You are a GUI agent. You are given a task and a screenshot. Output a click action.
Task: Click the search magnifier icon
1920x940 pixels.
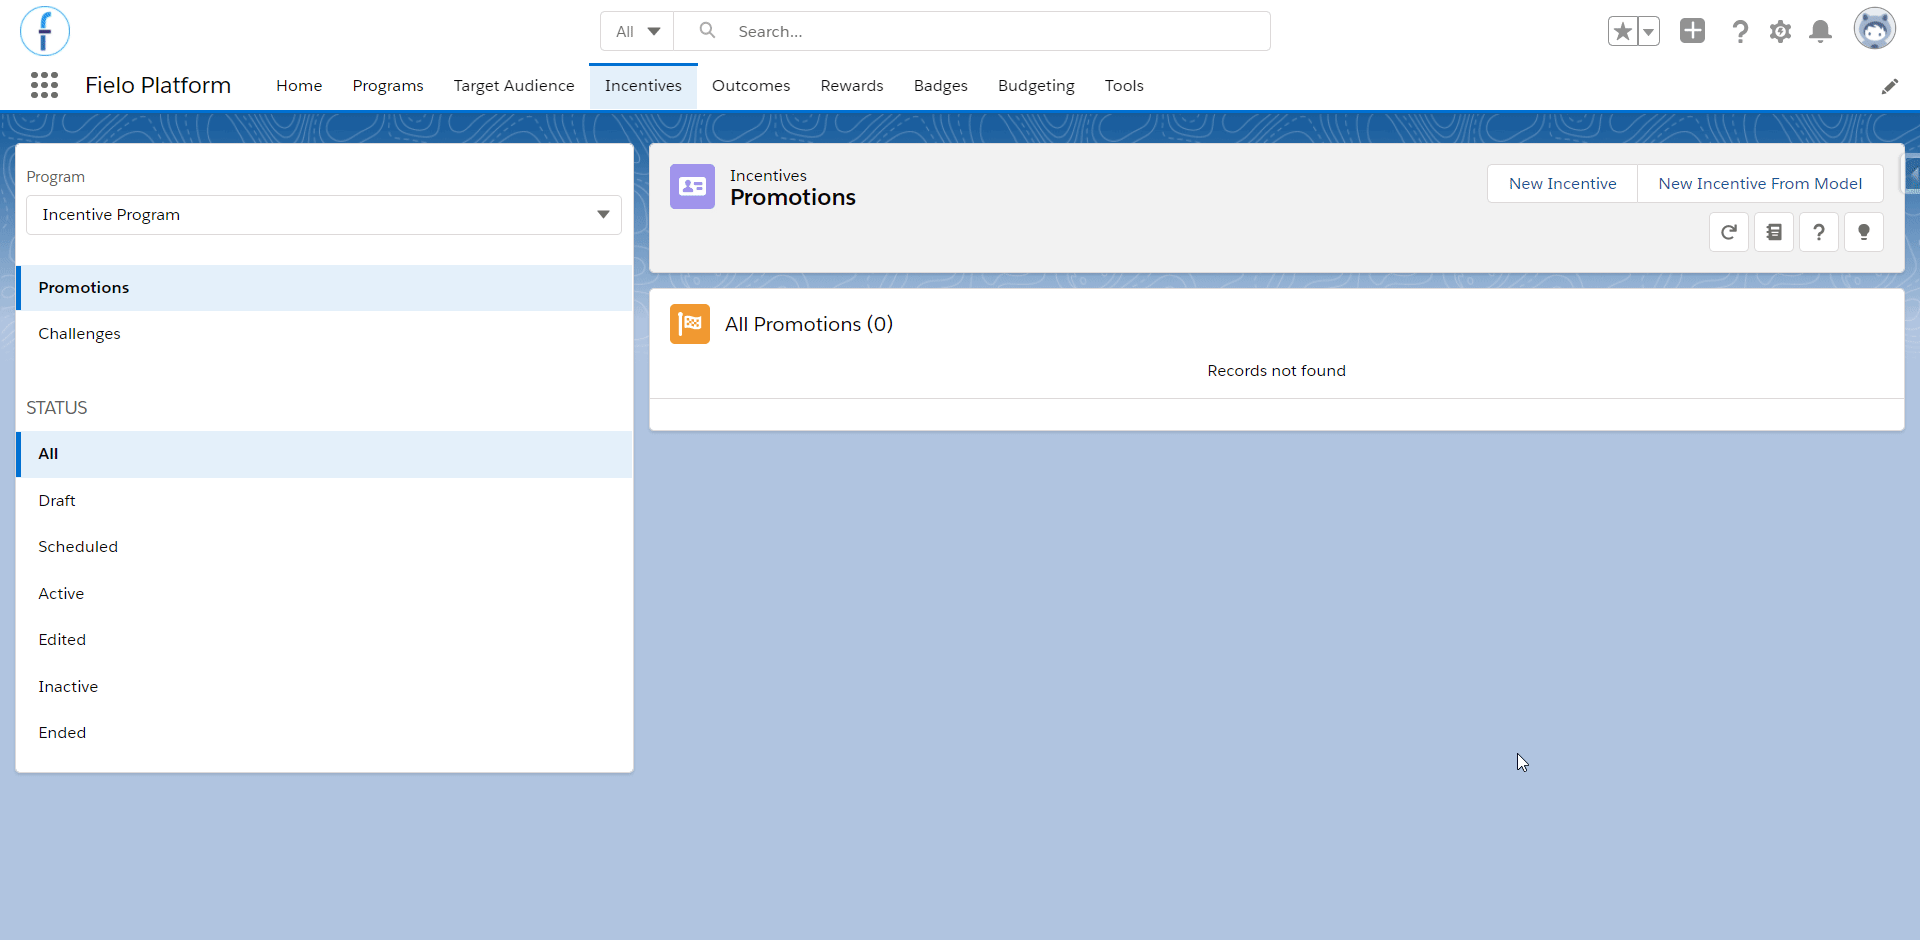coord(707,31)
